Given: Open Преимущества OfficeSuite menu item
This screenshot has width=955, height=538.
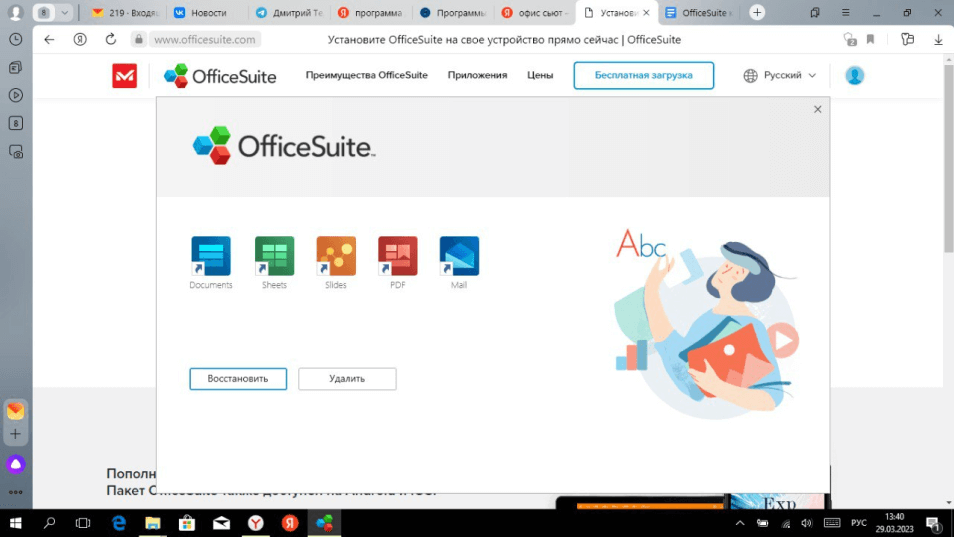Looking at the screenshot, I should 367,75.
